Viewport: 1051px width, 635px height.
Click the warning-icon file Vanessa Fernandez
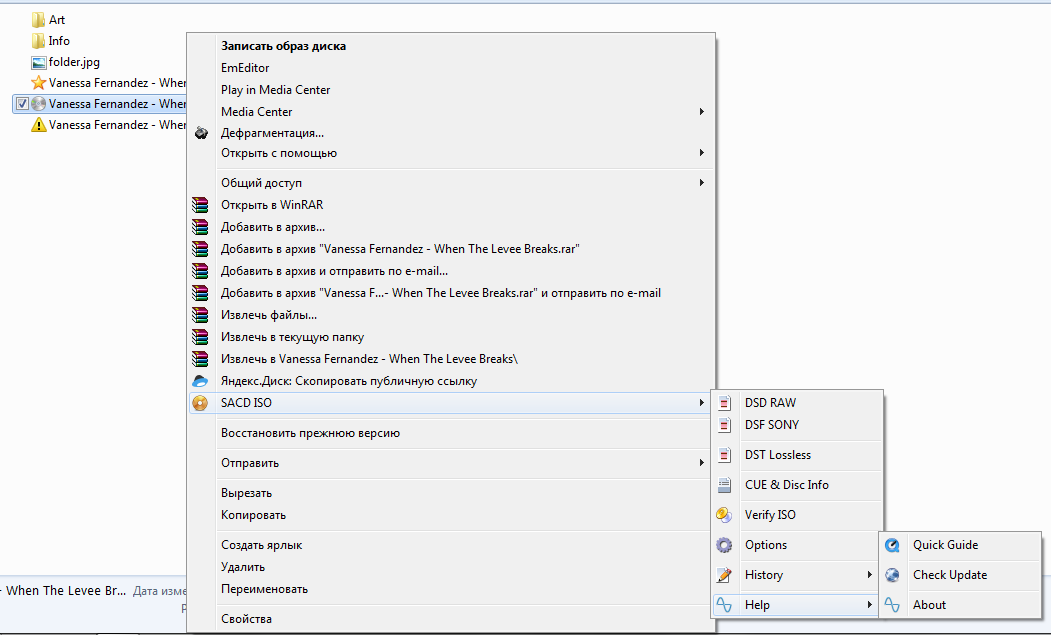pos(39,125)
